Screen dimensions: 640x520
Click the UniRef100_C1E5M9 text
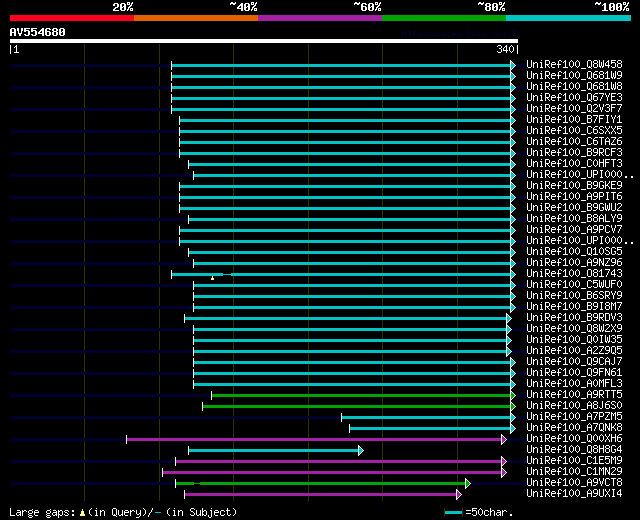pos(574,461)
